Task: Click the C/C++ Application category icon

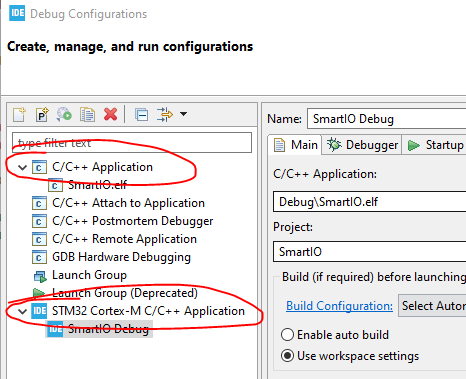Action: click(x=39, y=167)
